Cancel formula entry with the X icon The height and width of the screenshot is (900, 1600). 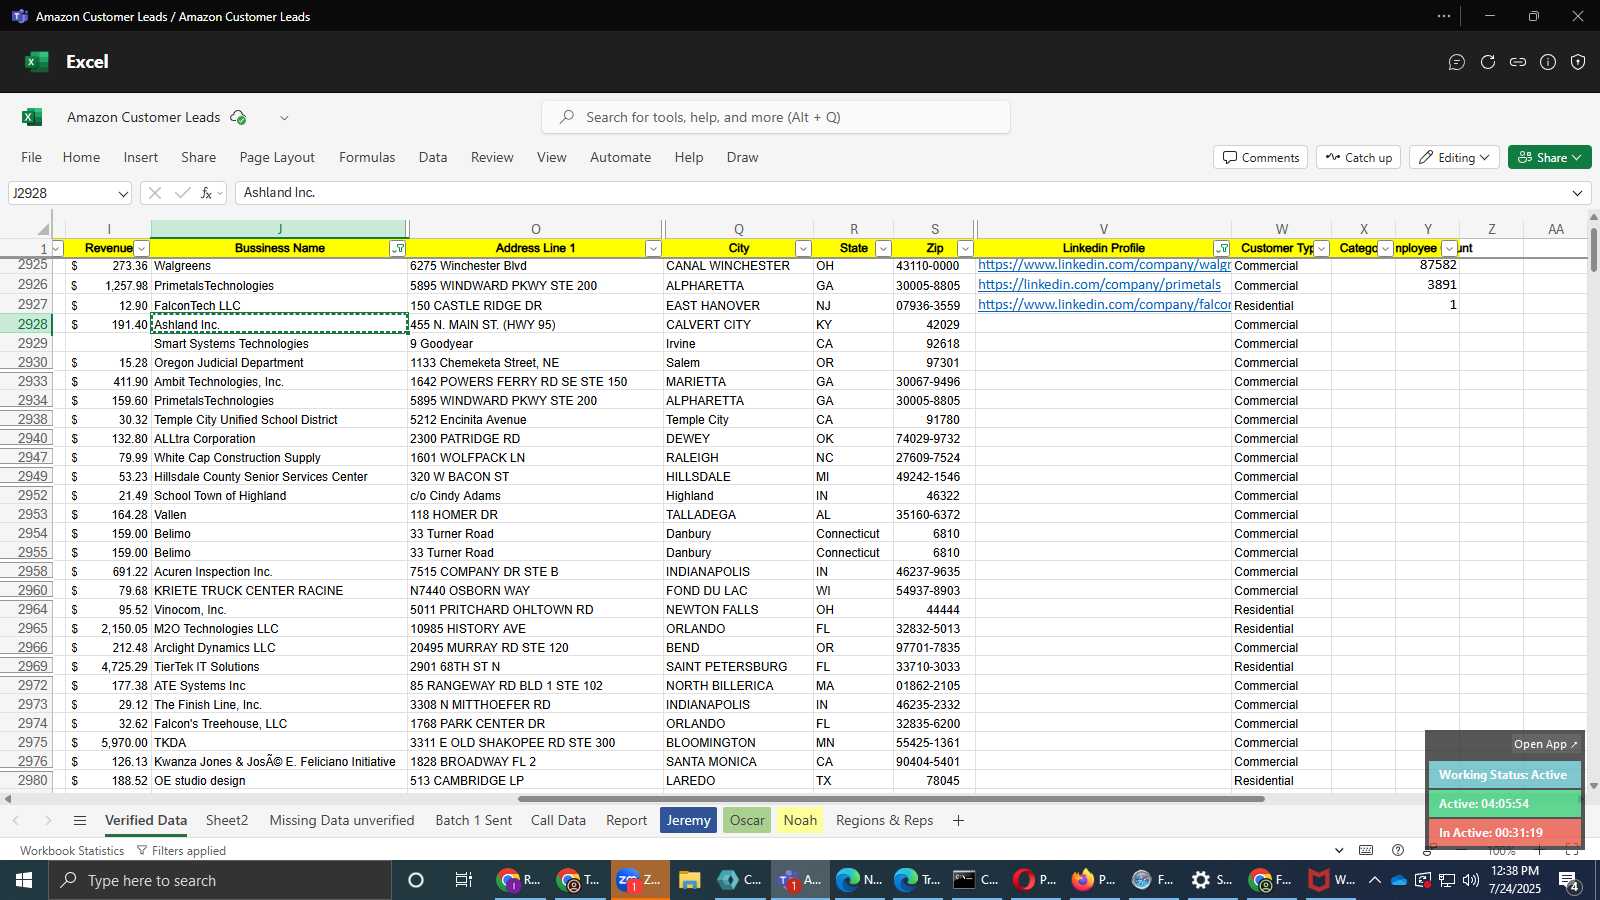(154, 193)
